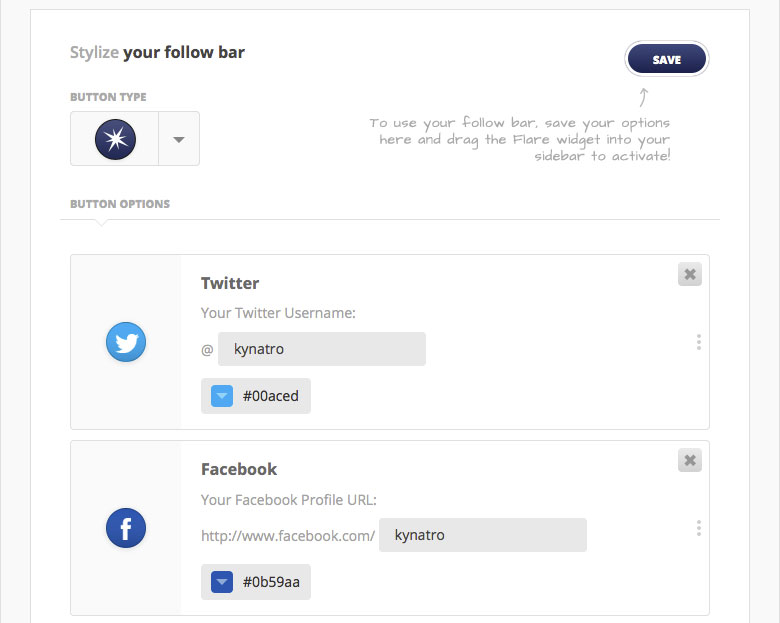The height and width of the screenshot is (623, 780).
Task: Save the follow bar options
Action: 667,59
